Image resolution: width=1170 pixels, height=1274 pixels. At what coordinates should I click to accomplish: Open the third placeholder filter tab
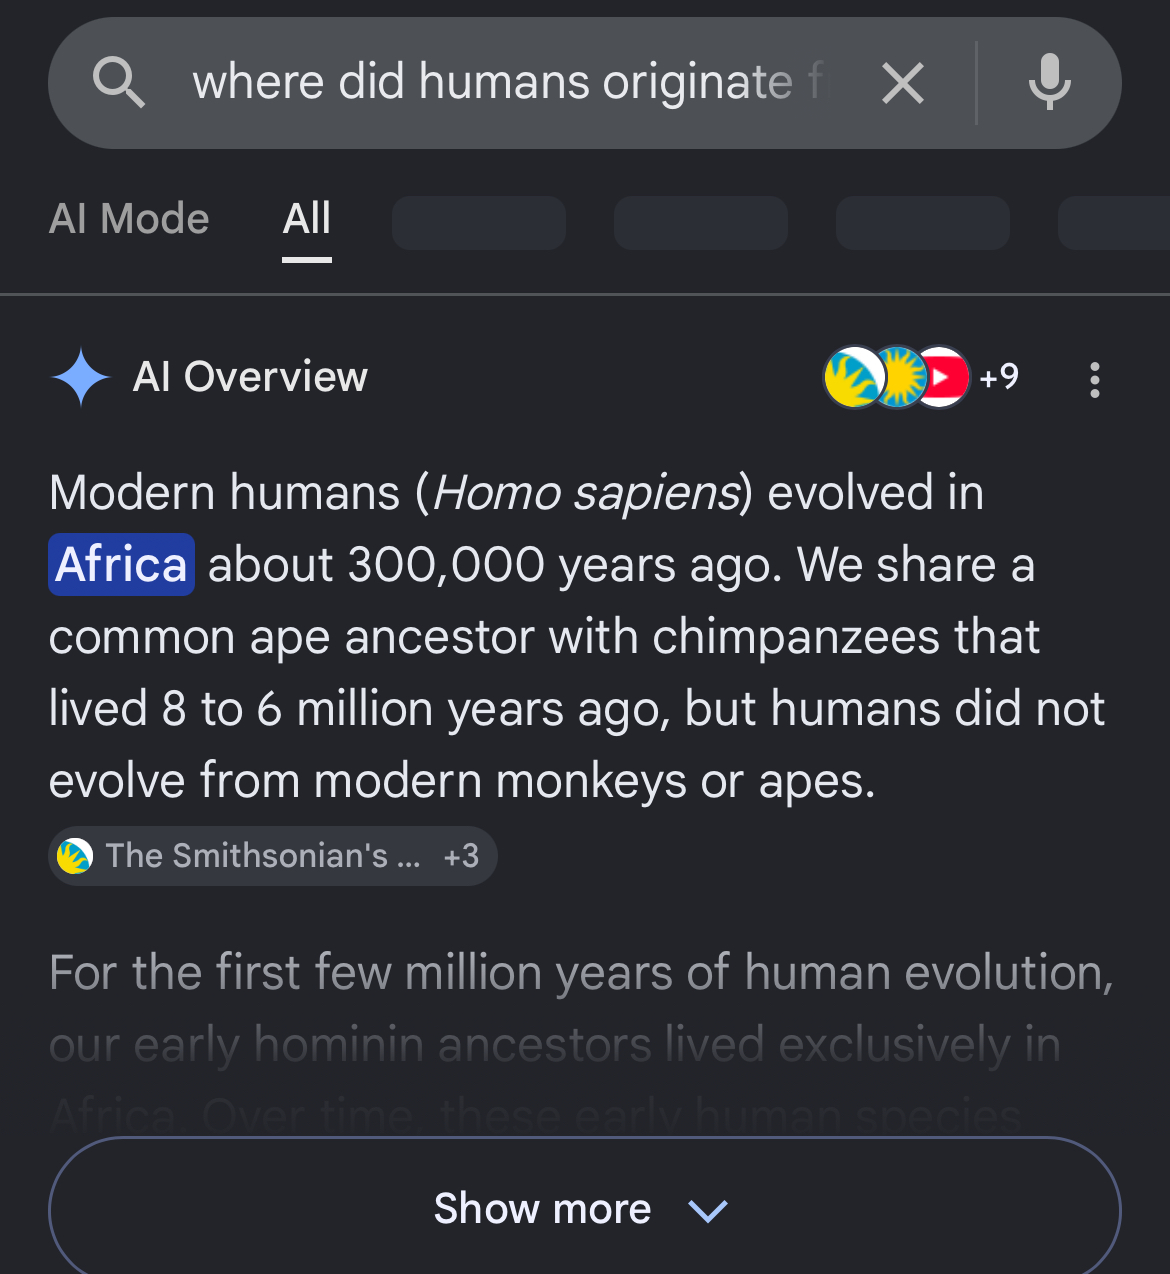coord(923,223)
